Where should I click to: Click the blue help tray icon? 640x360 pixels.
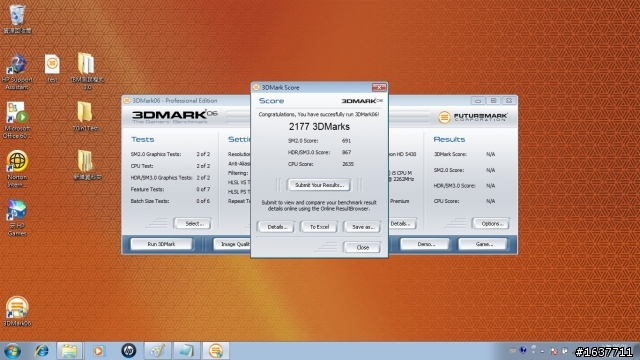523,350
